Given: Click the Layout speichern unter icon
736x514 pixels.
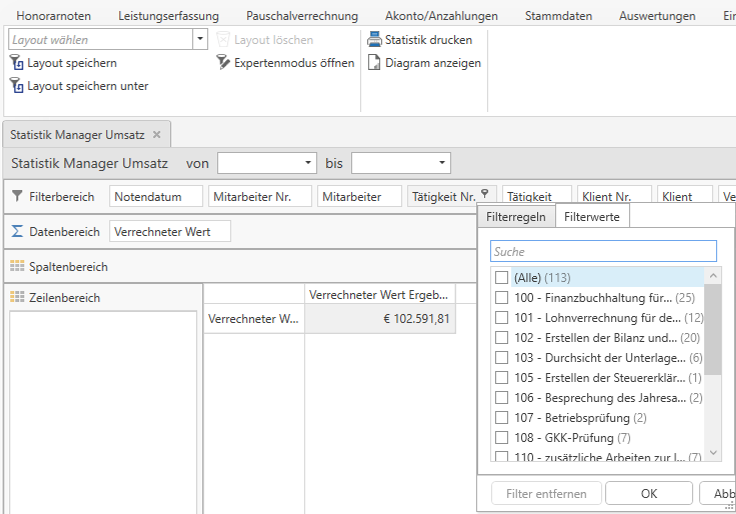Looking at the screenshot, I should click(17, 86).
